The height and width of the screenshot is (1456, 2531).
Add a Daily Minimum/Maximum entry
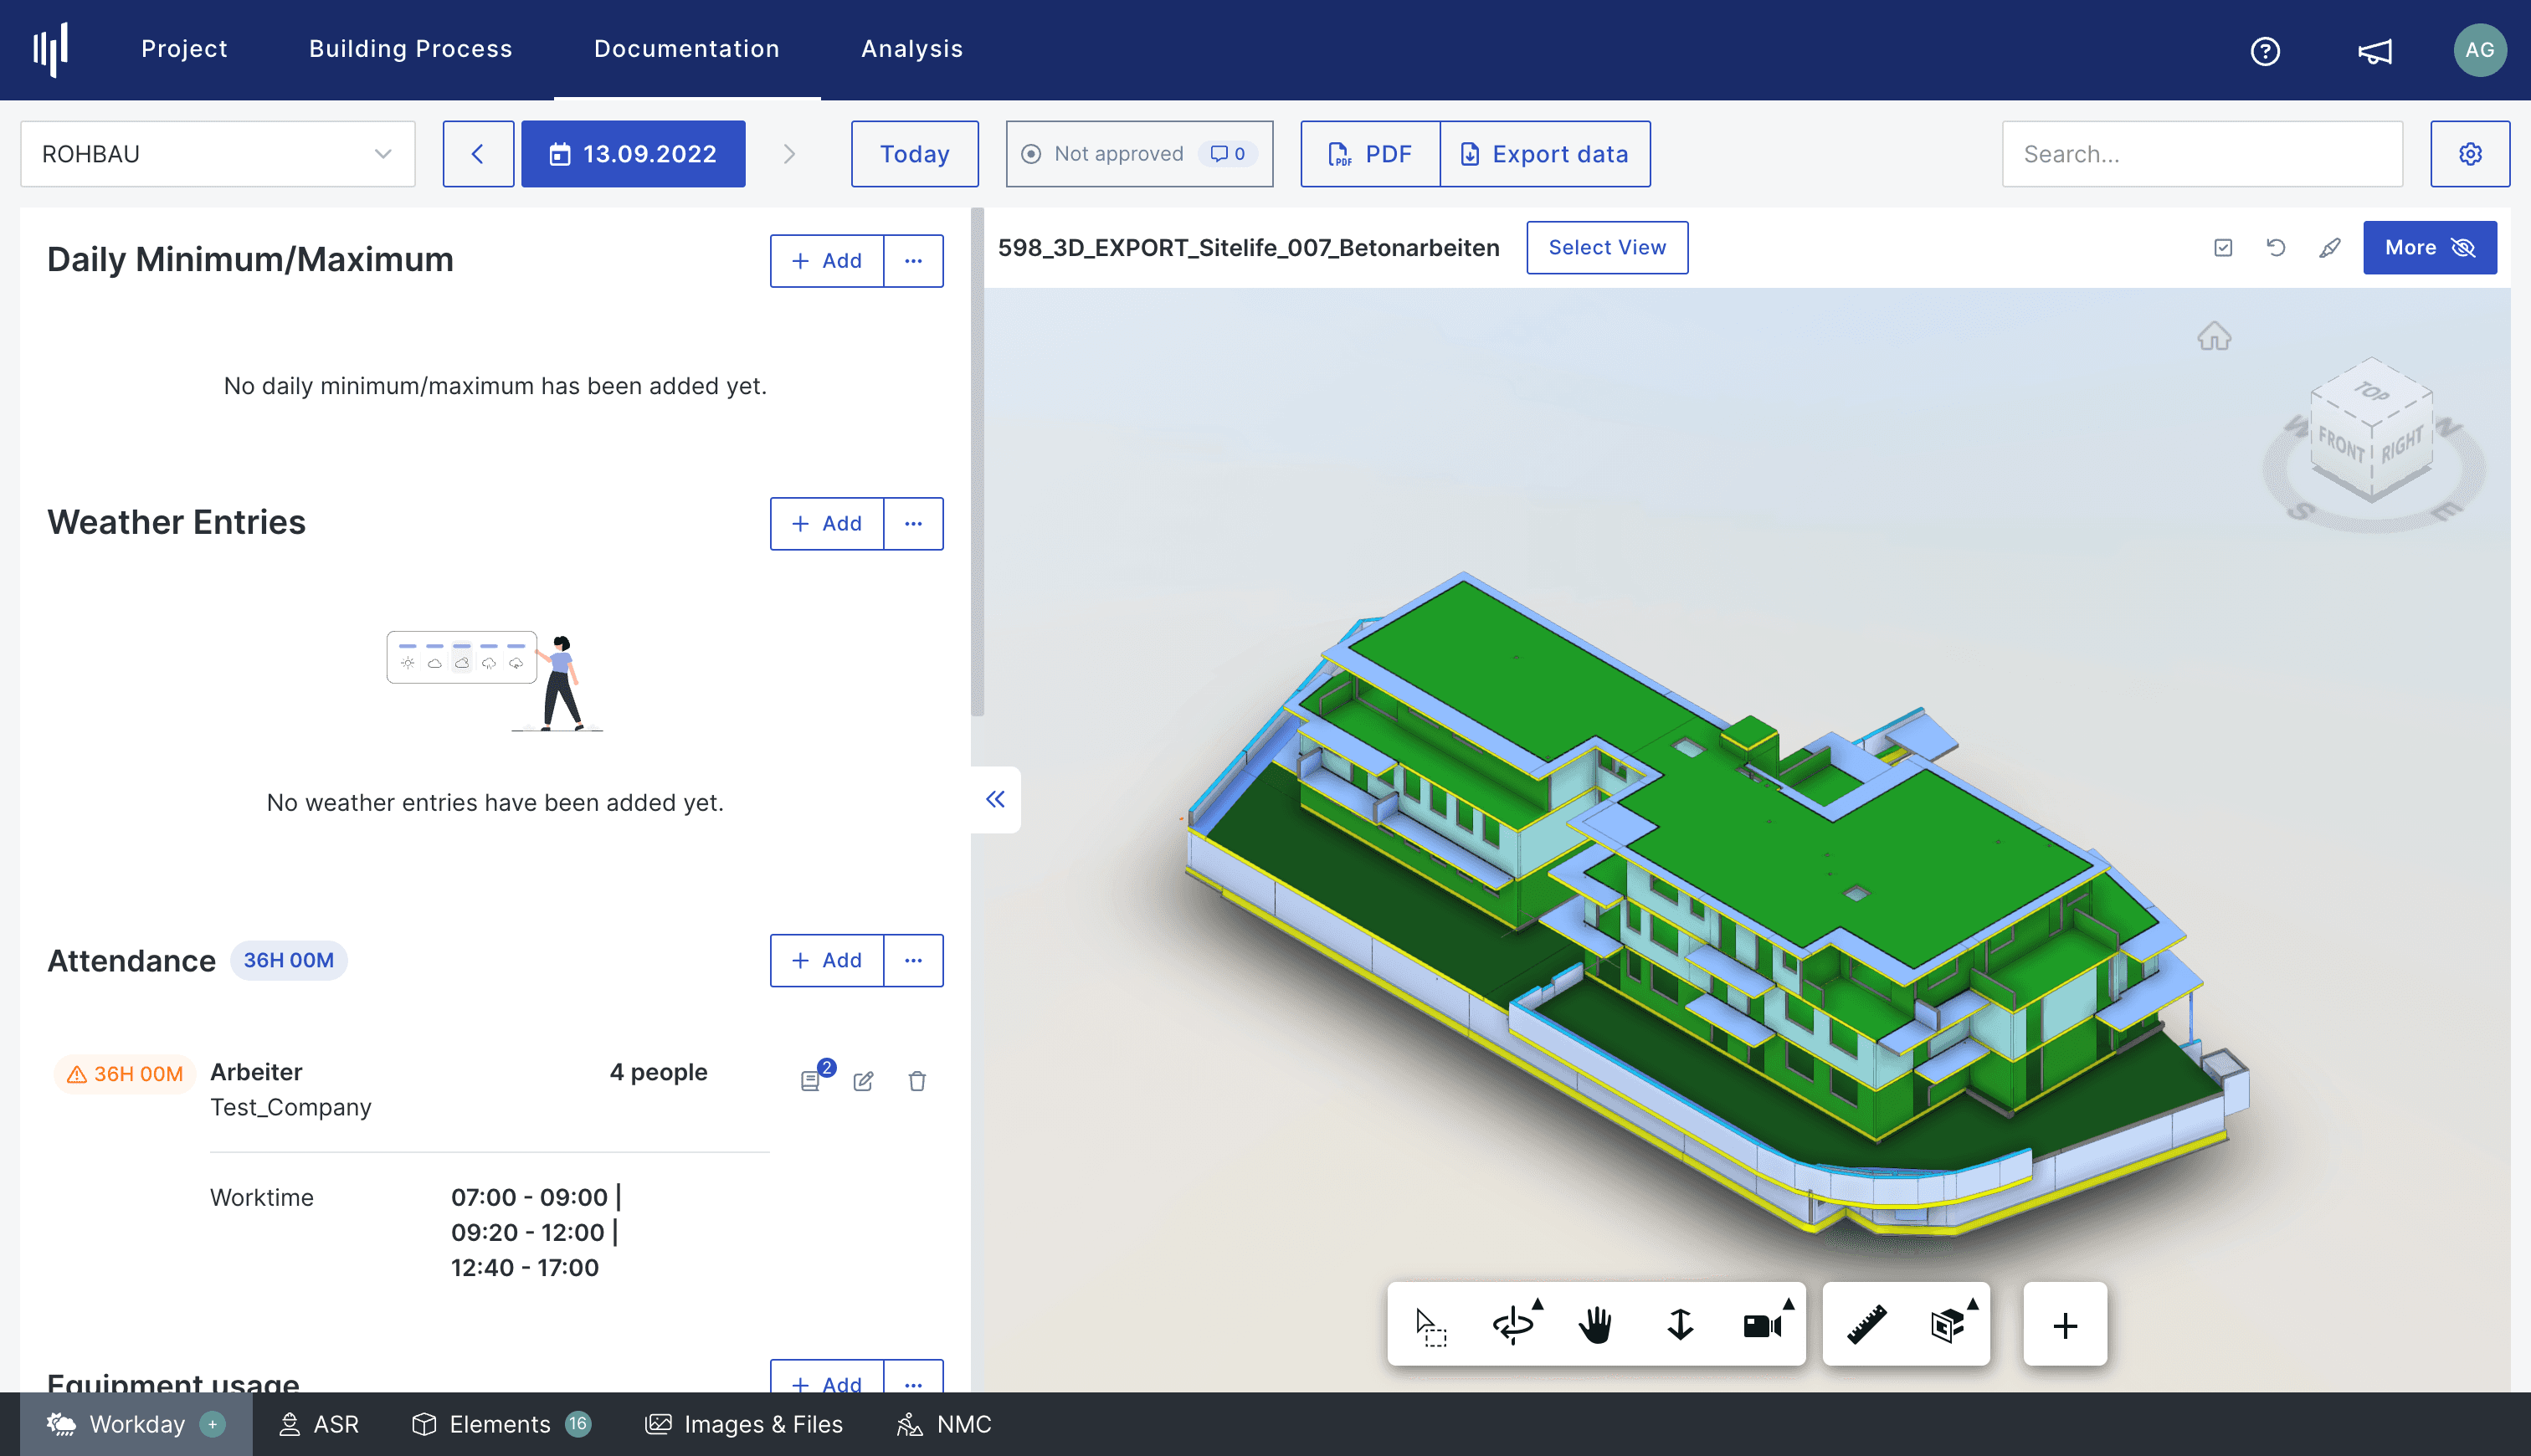[827, 261]
